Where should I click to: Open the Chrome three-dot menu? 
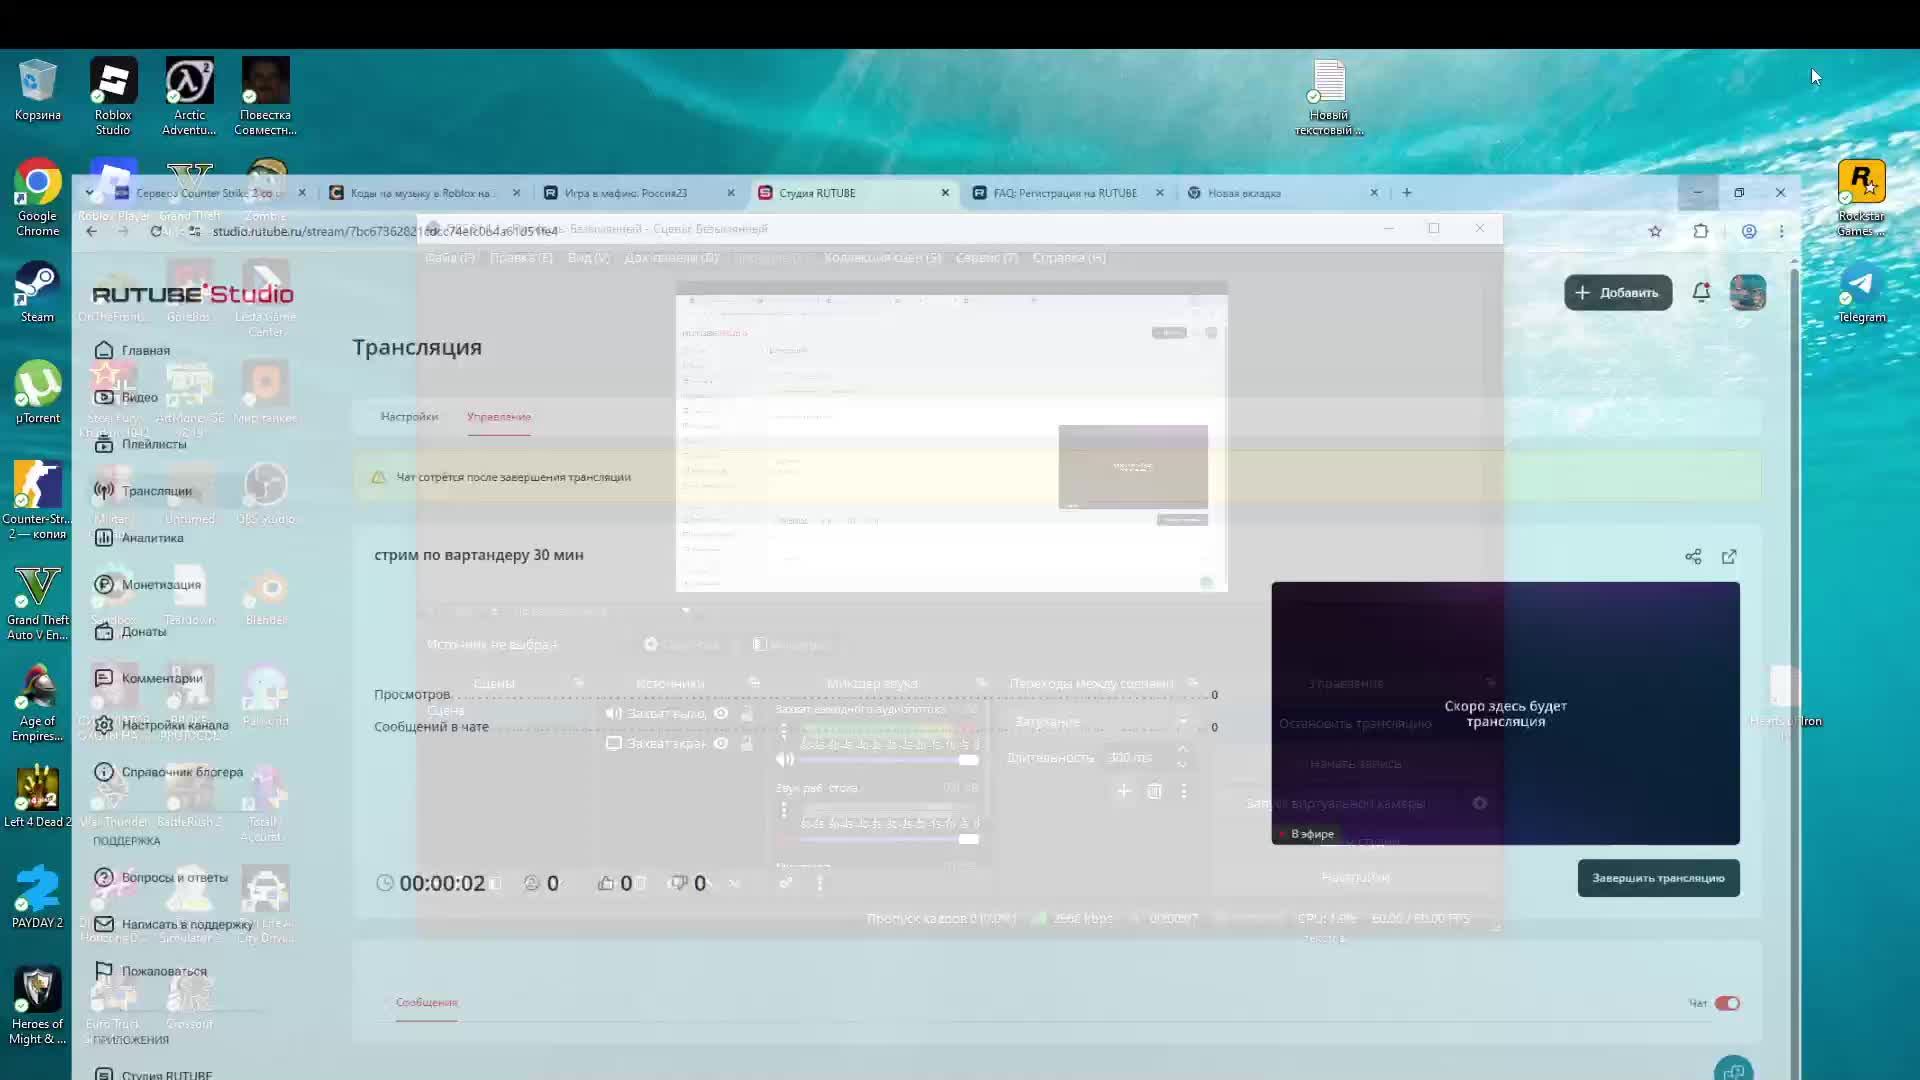tap(1781, 231)
